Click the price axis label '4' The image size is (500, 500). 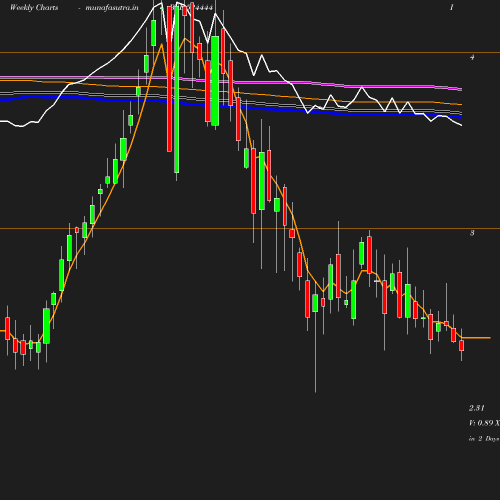click(x=472, y=57)
